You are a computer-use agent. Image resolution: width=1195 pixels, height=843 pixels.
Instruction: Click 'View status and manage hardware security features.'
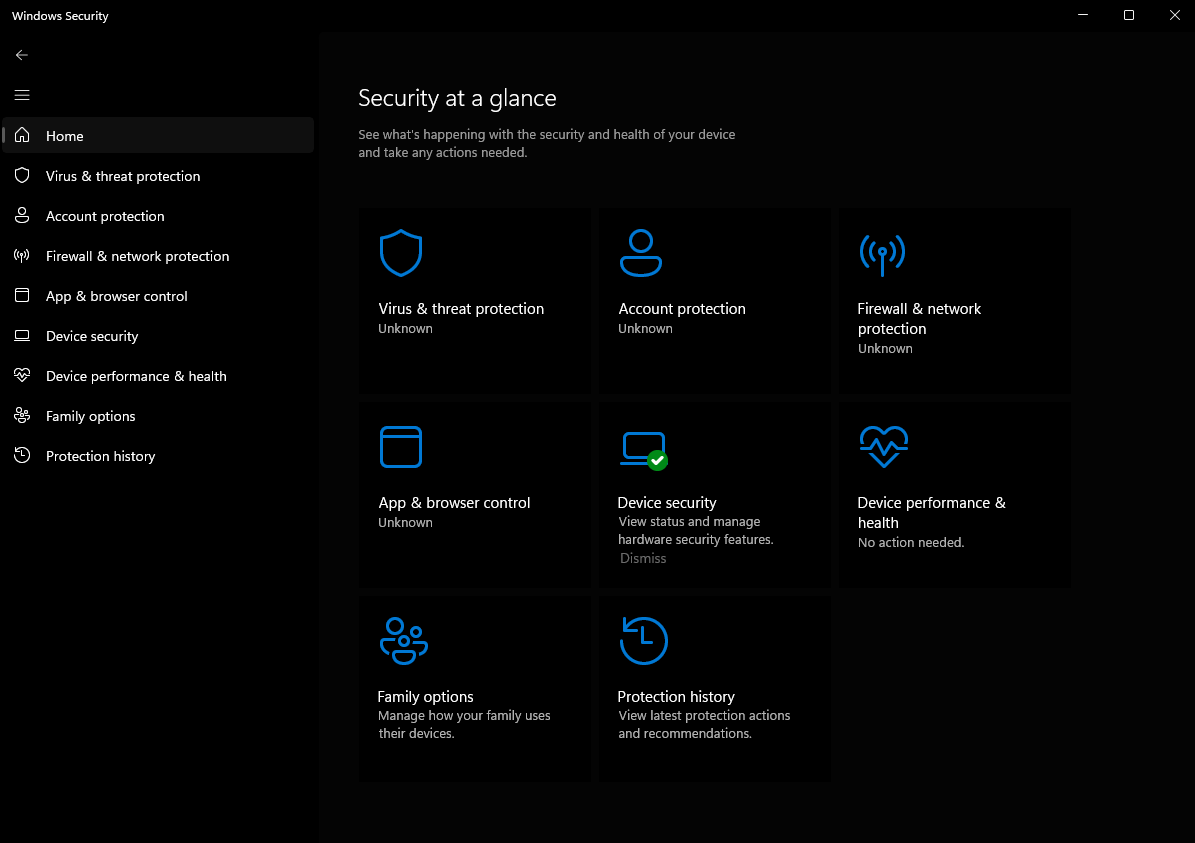pos(695,530)
